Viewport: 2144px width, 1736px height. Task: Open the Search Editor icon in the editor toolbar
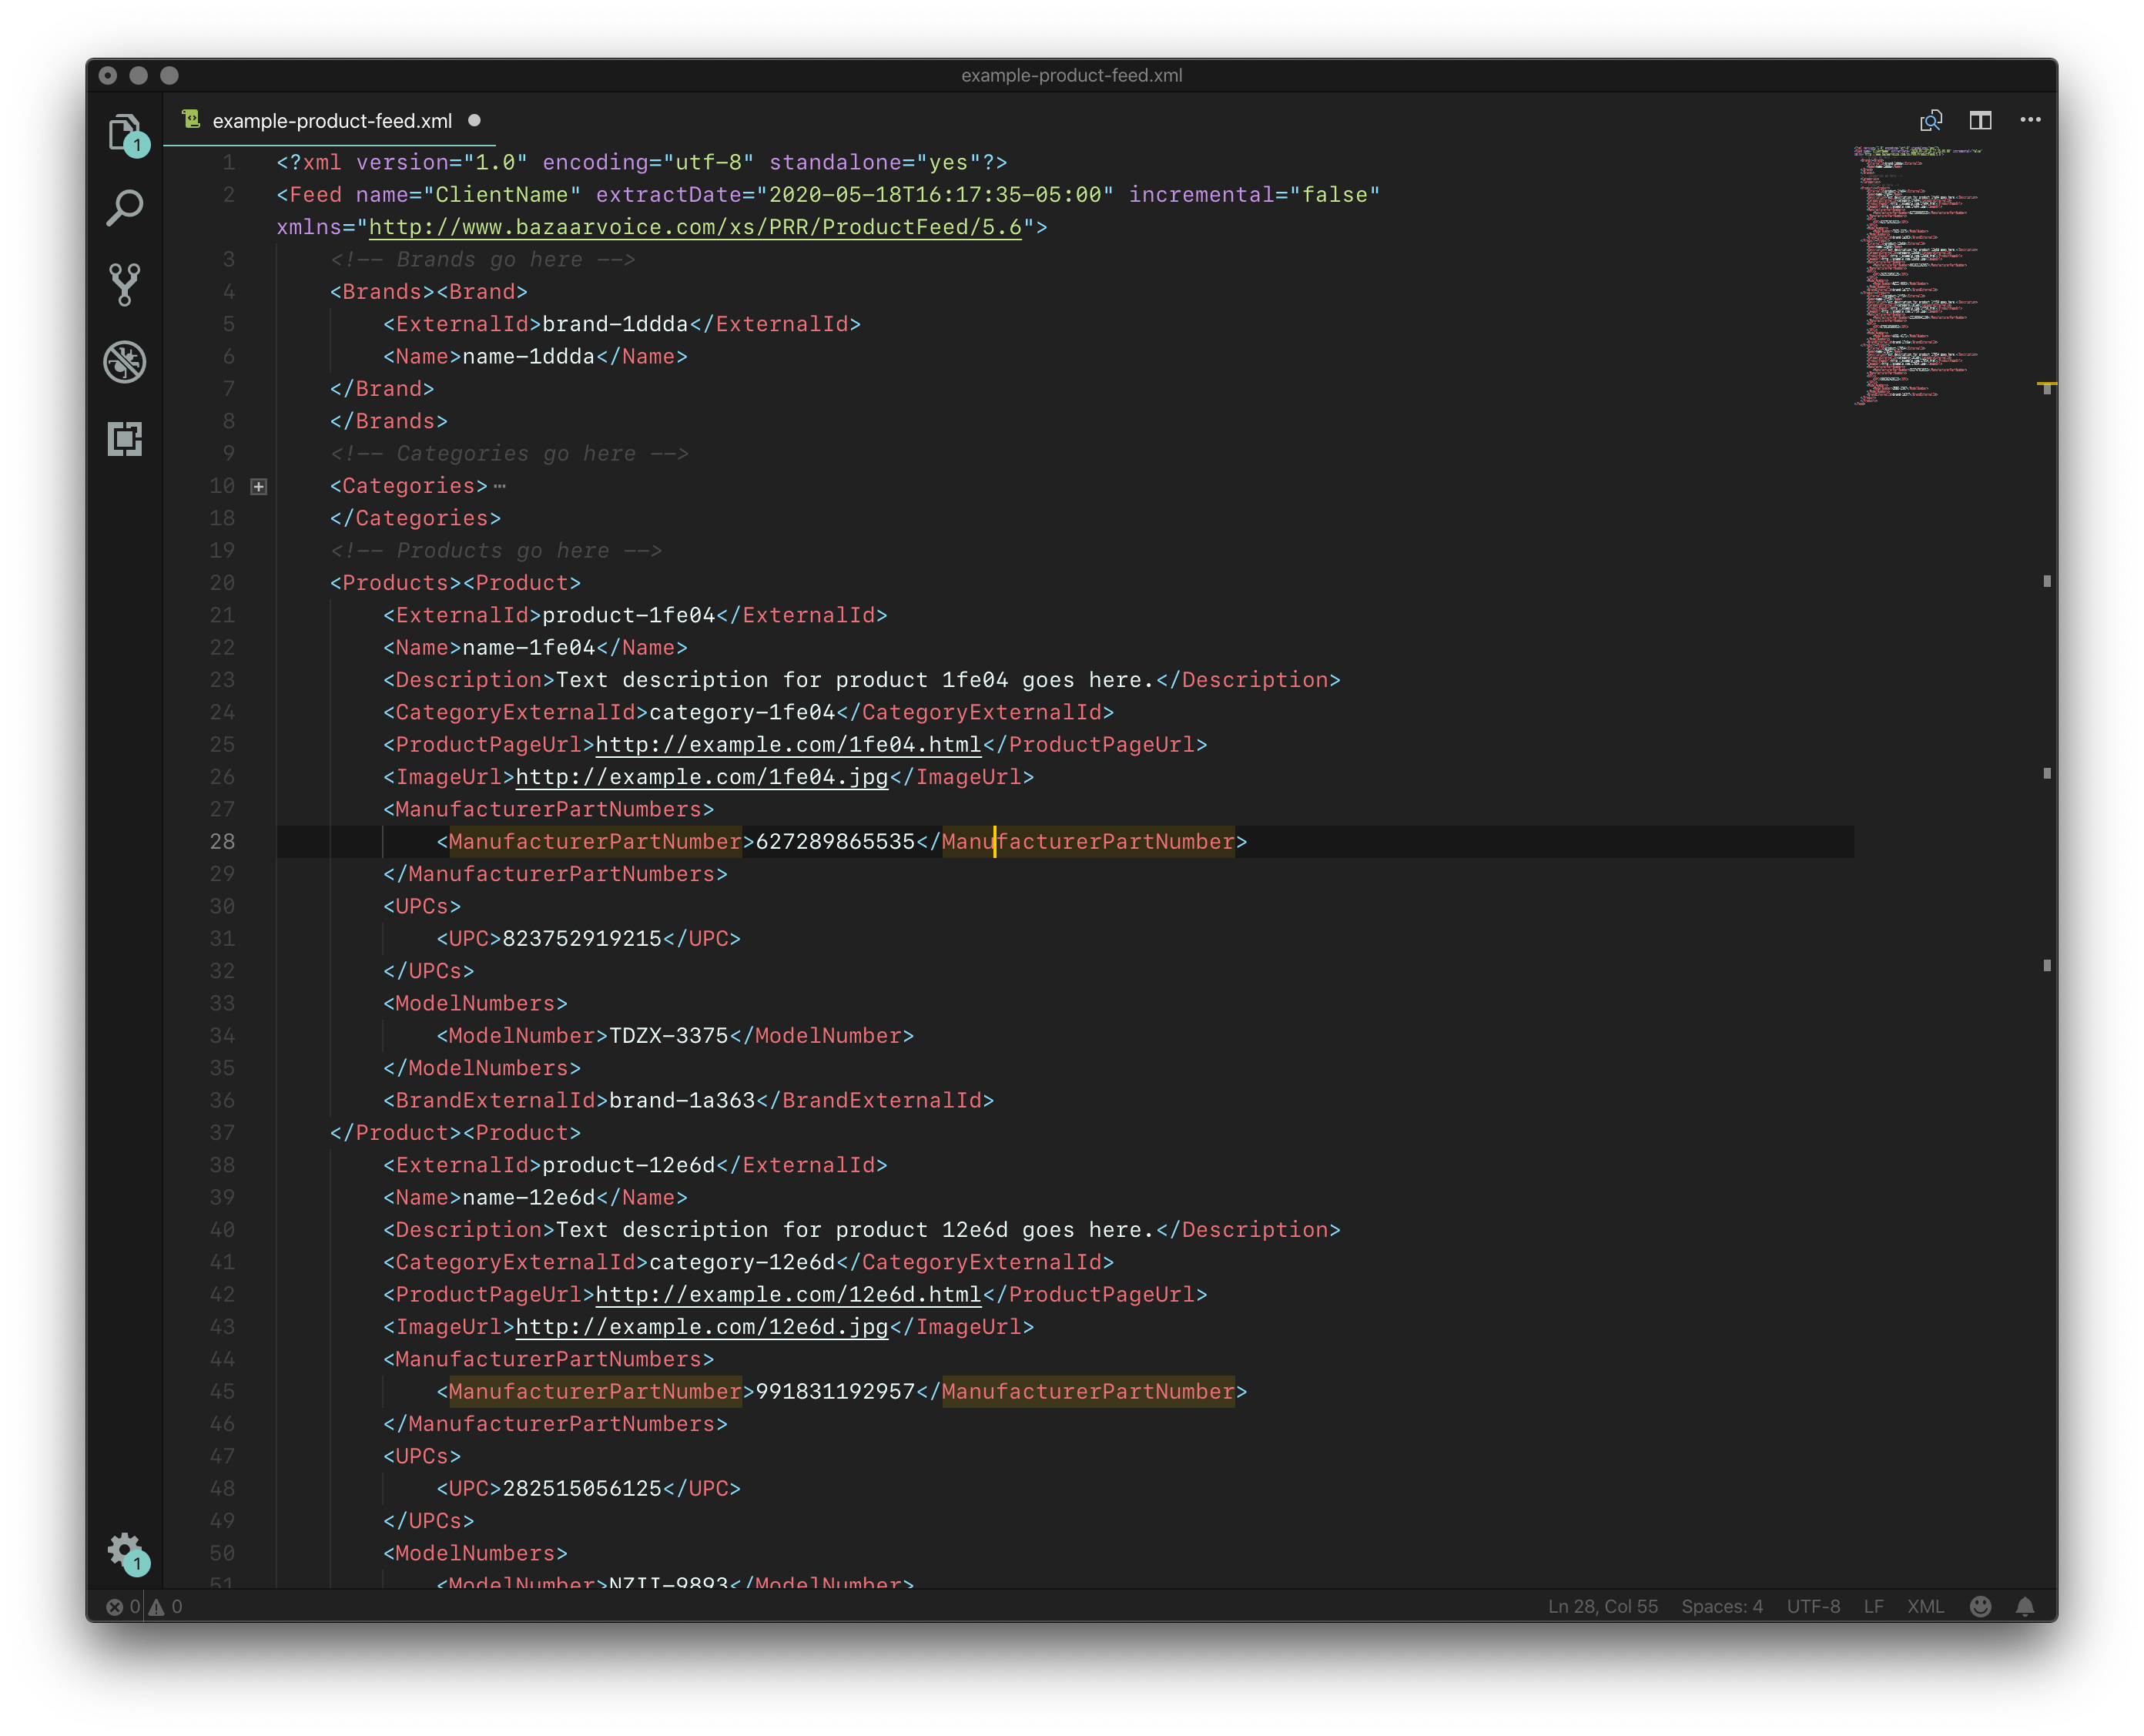point(1931,119)
